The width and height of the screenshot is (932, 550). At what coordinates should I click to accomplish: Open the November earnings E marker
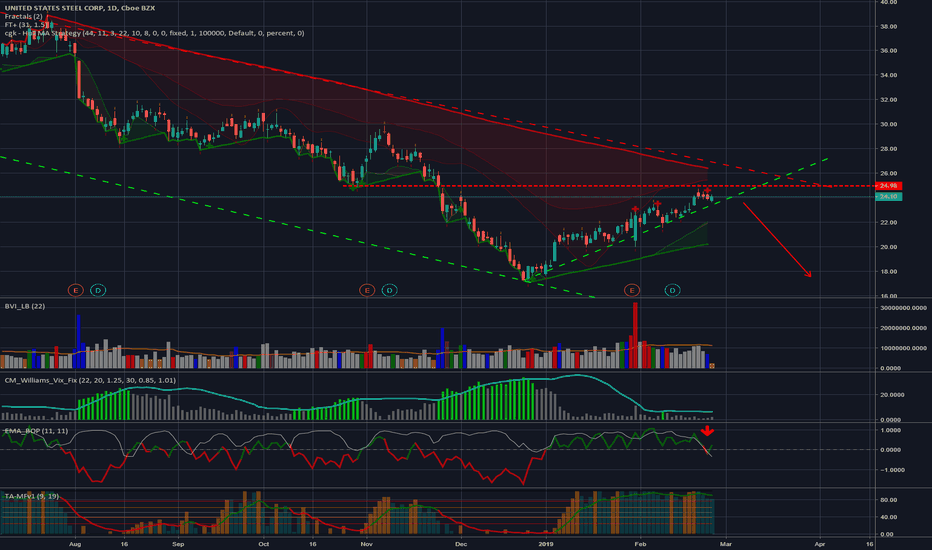367,290
